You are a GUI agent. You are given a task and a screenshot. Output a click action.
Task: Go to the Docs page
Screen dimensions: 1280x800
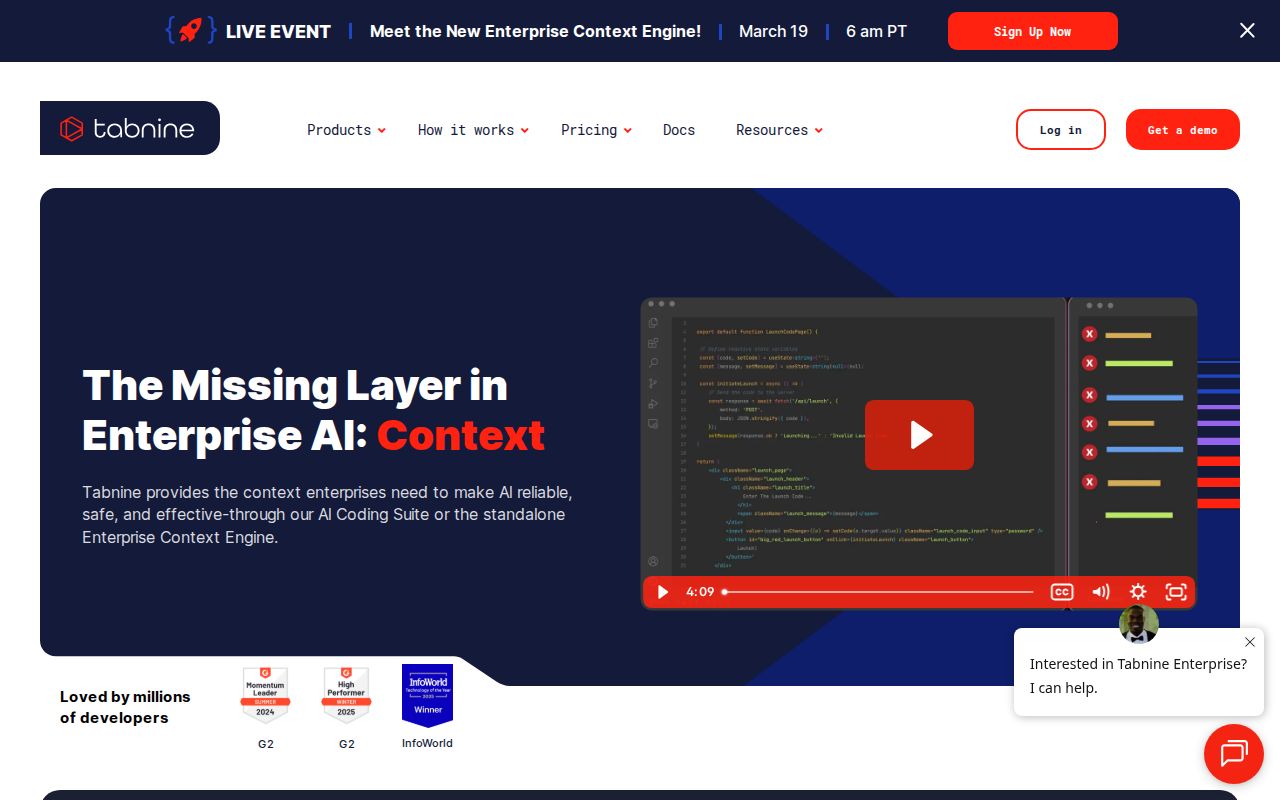click(x=679, y=130)
